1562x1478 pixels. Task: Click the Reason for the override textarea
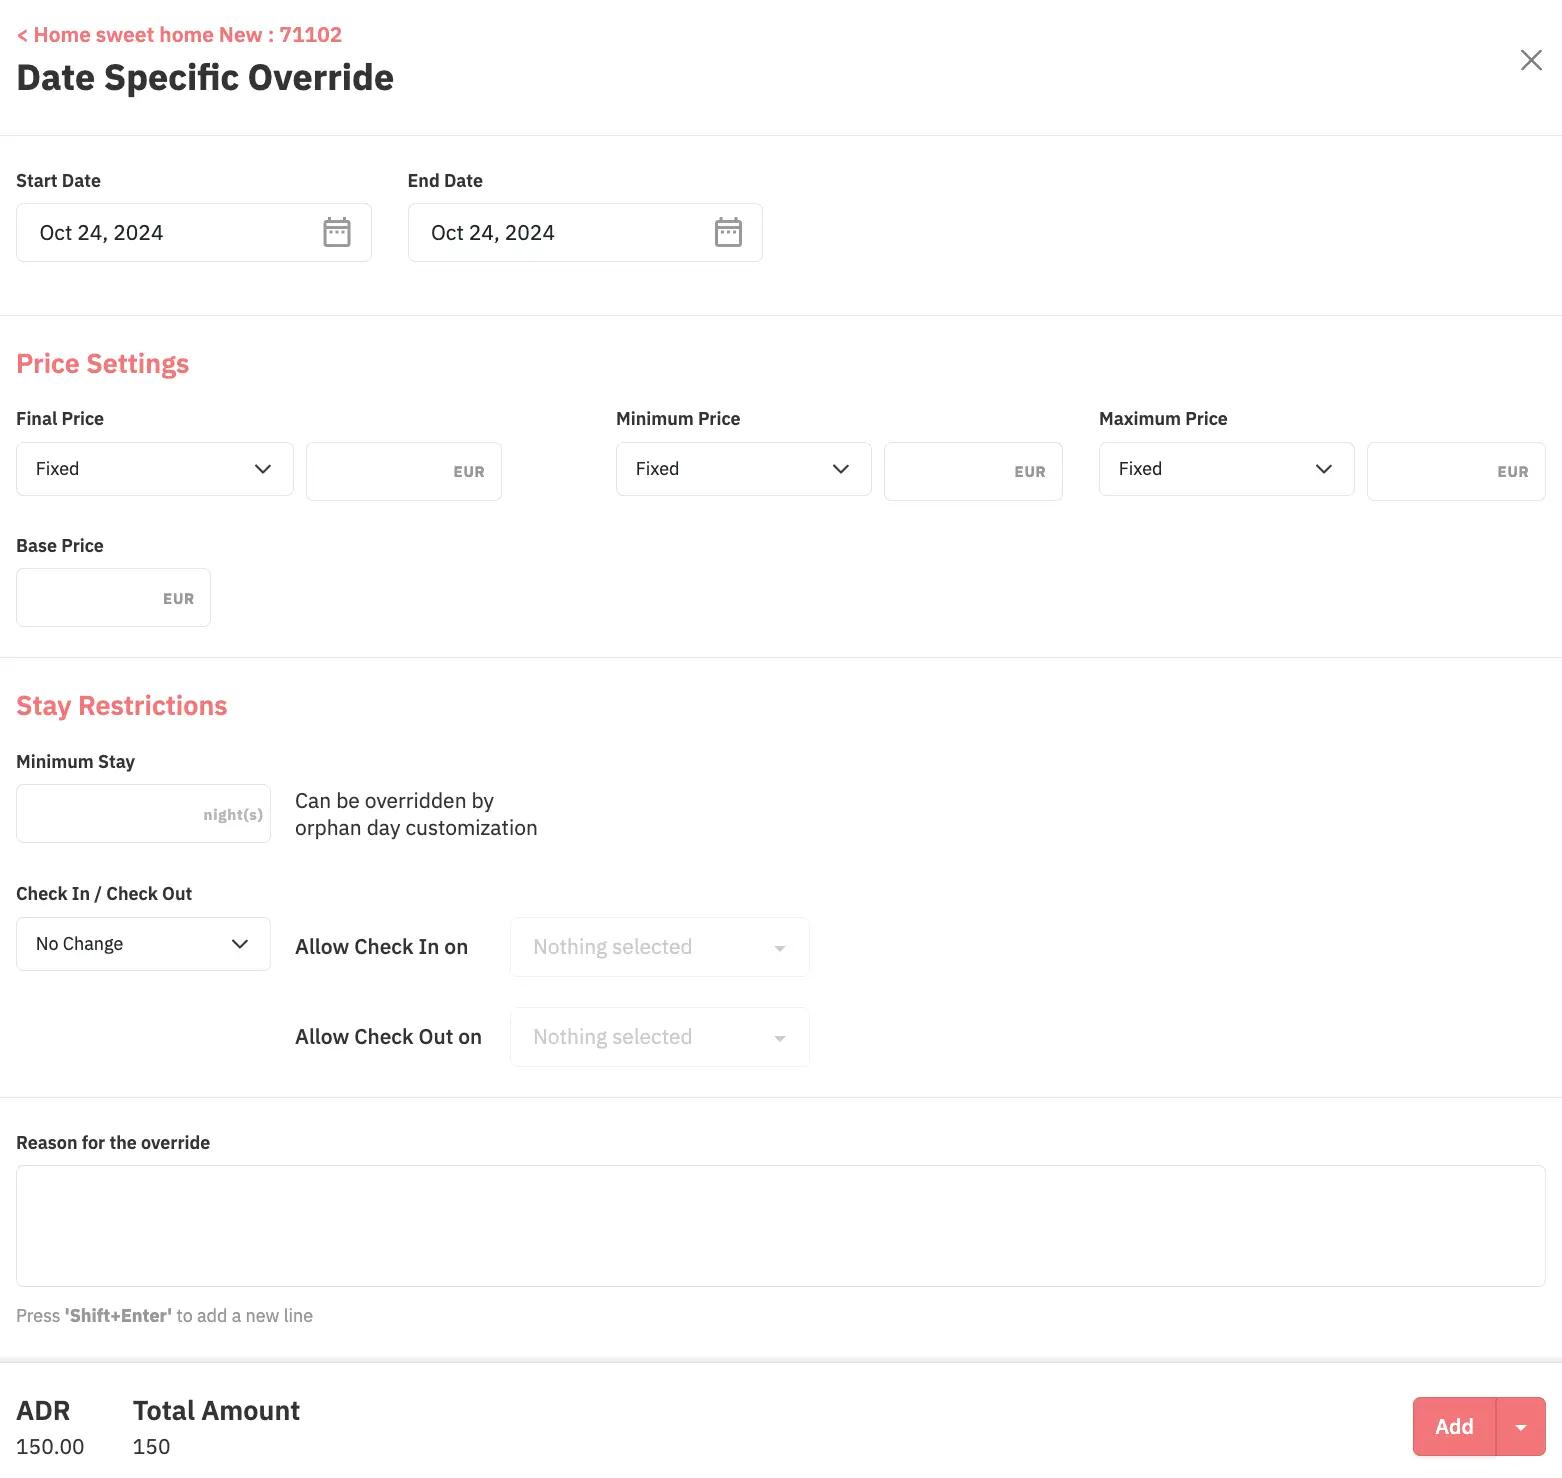(781, 1226)
